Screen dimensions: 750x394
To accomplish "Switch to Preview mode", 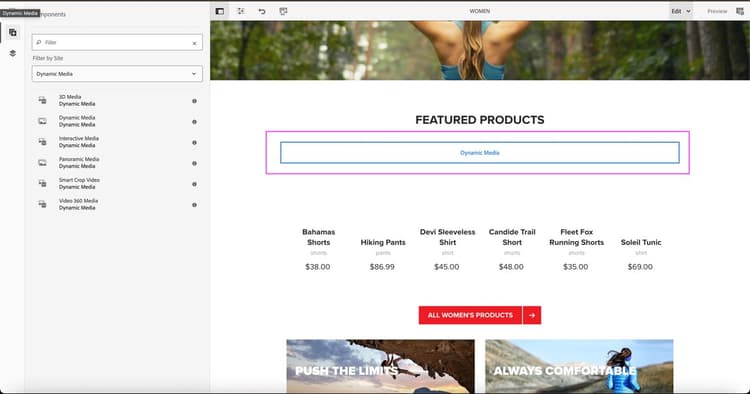I will [717, 11].
